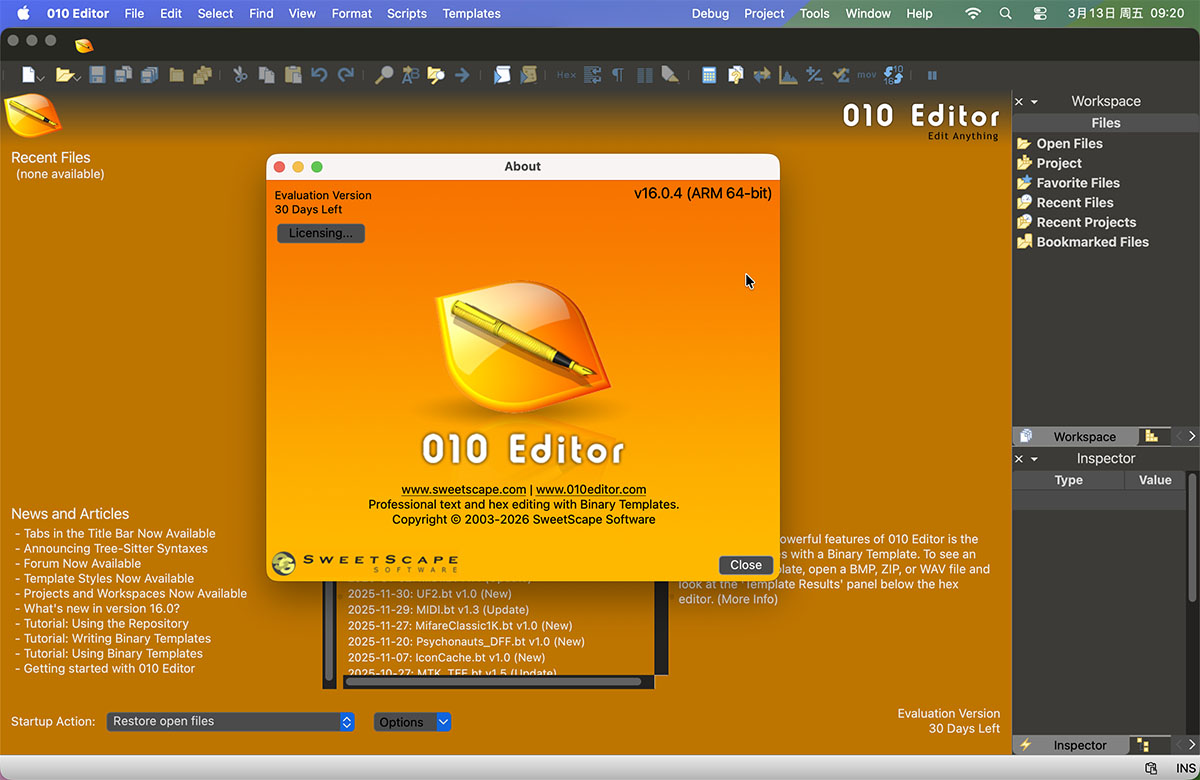Open the www.sweetscape.com link

coord(463,489)
